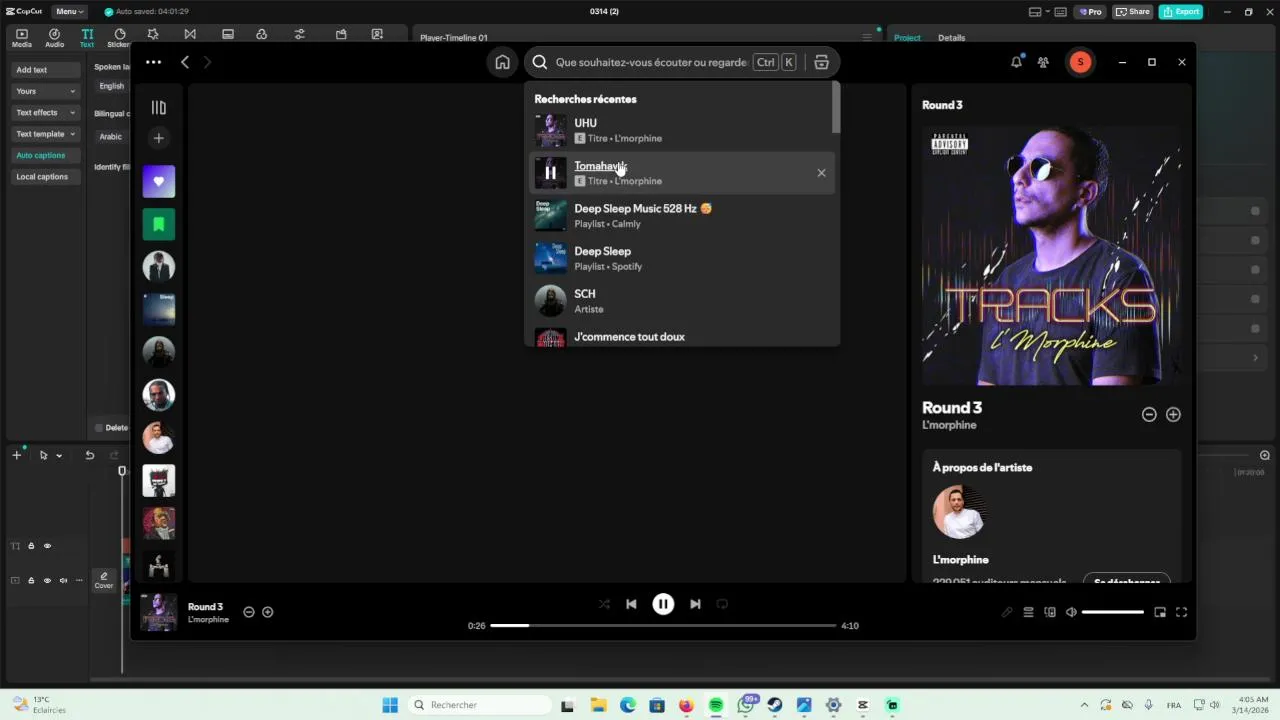Screen dimensions: 1280x720
Task: Click Add text in CapCut
Action: [45, 70]
